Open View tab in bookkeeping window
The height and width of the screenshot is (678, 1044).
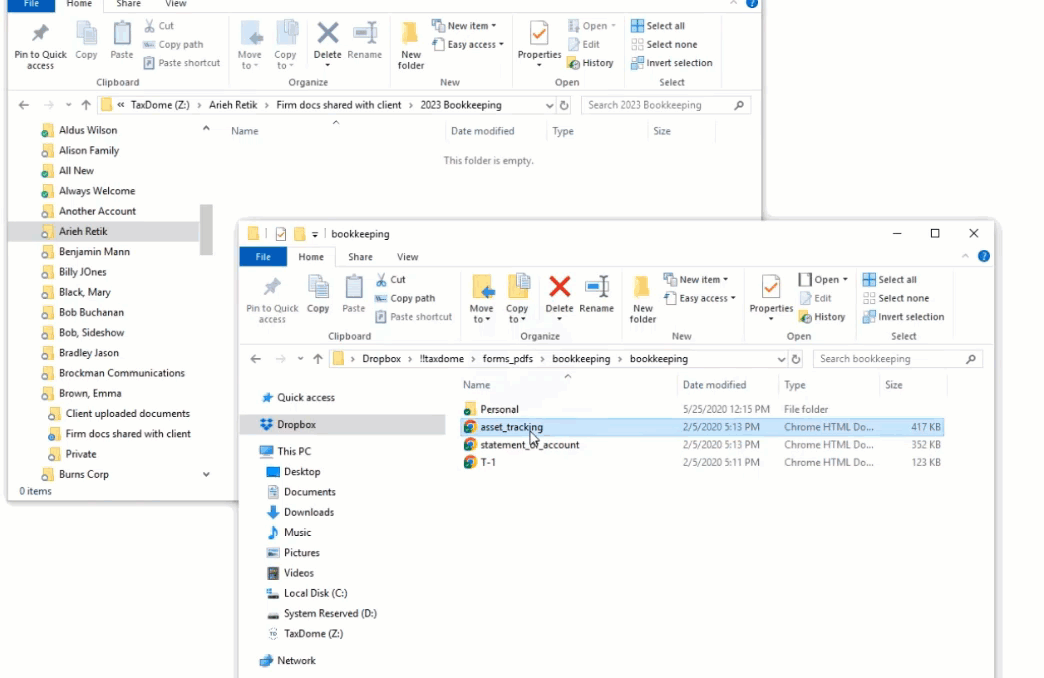pyautogui.click(x=408, y=257)
